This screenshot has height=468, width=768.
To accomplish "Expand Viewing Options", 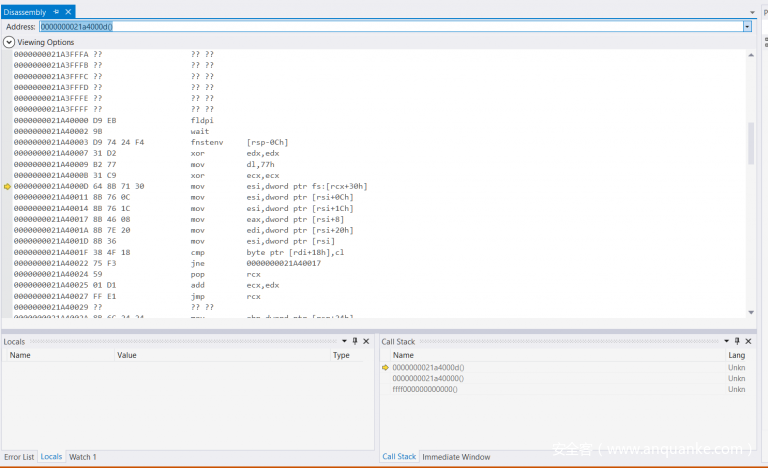I will tap(9, 42).
